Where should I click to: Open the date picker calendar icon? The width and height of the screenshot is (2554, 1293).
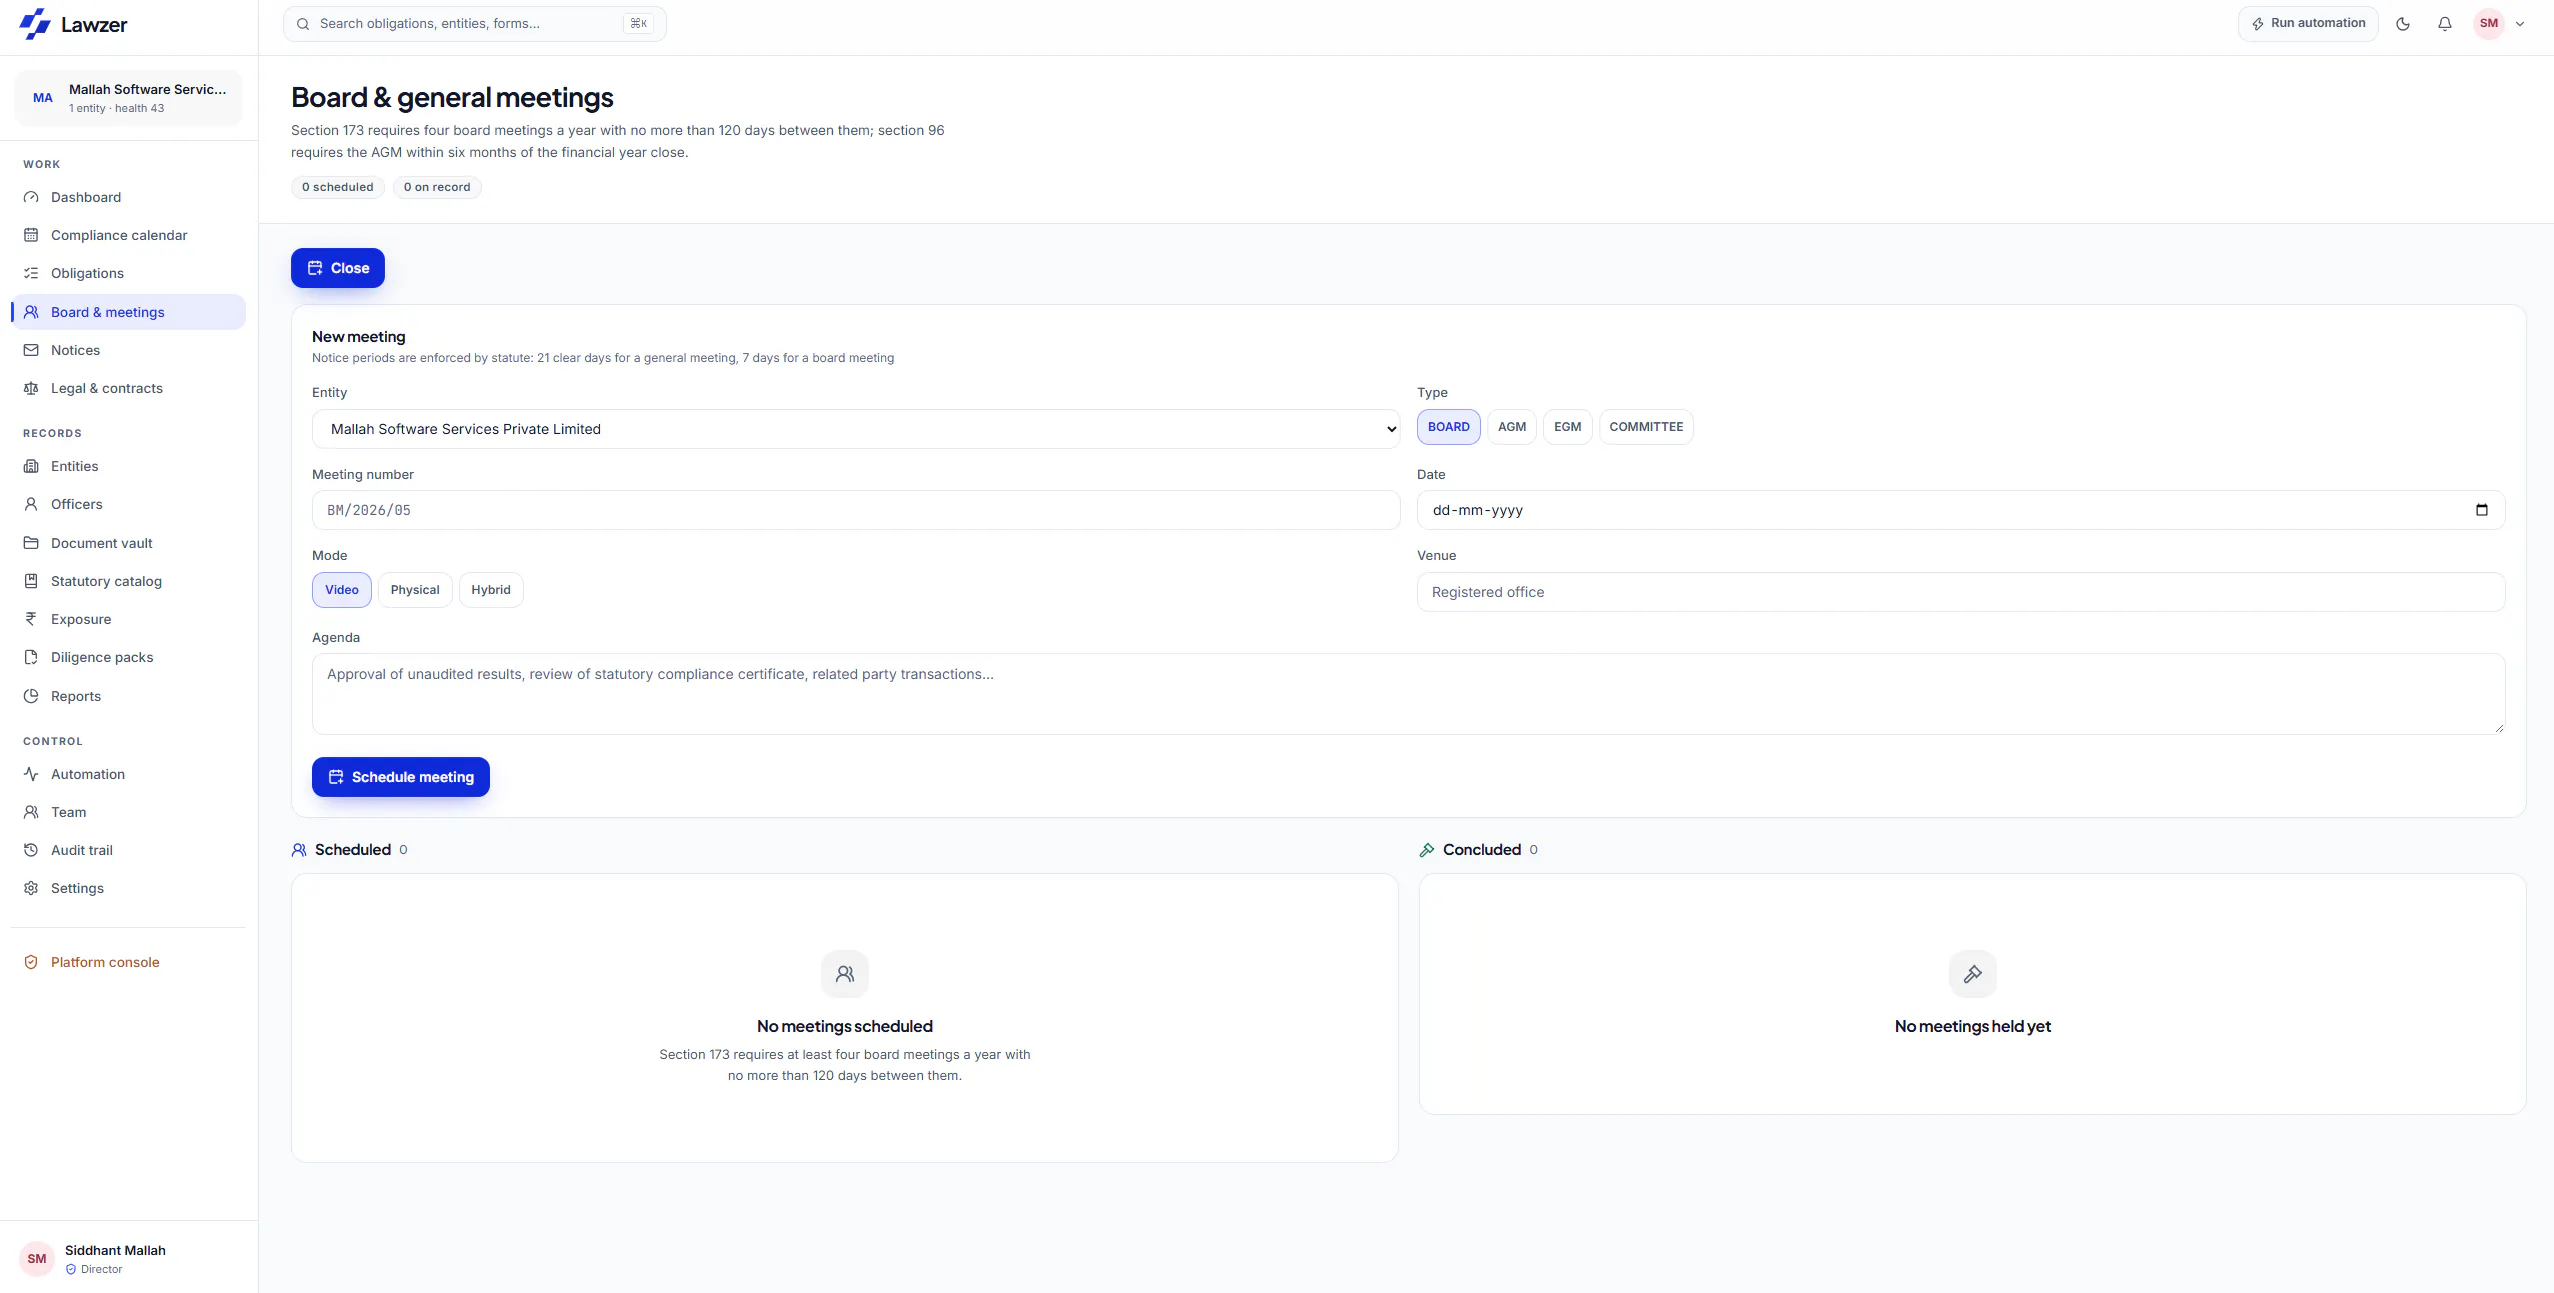tap(2482, 510)
